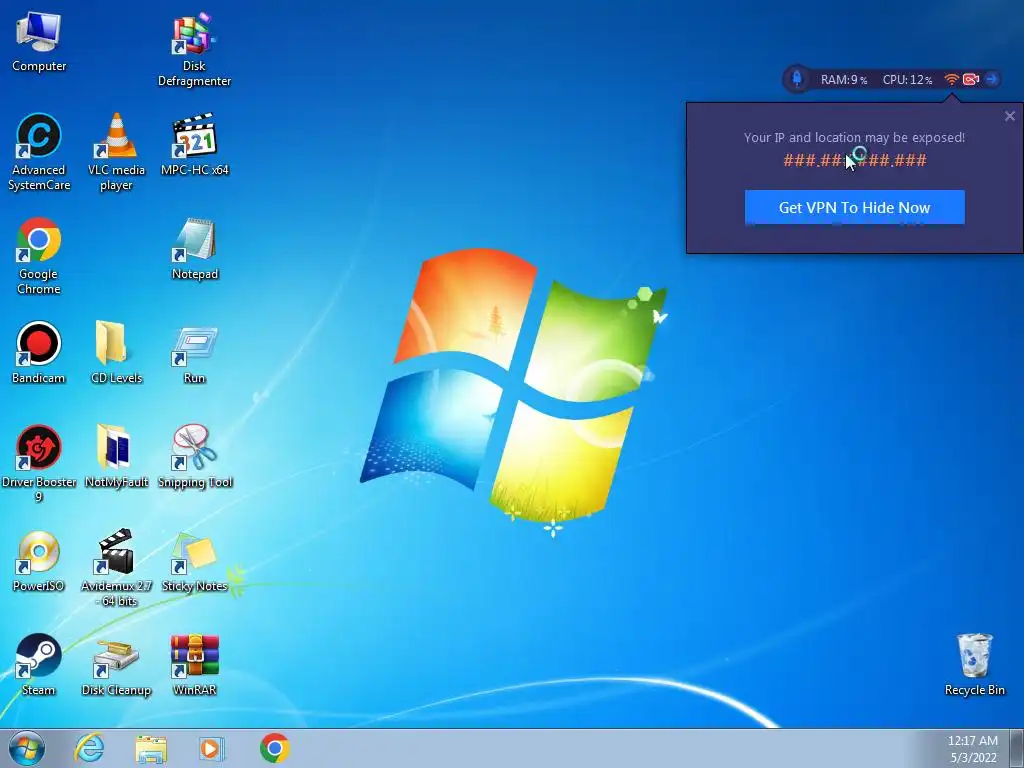Click the orange Wi-Fi icon in monitor bar
Viewport: 1024px width, 768px height.
[952, 79]
